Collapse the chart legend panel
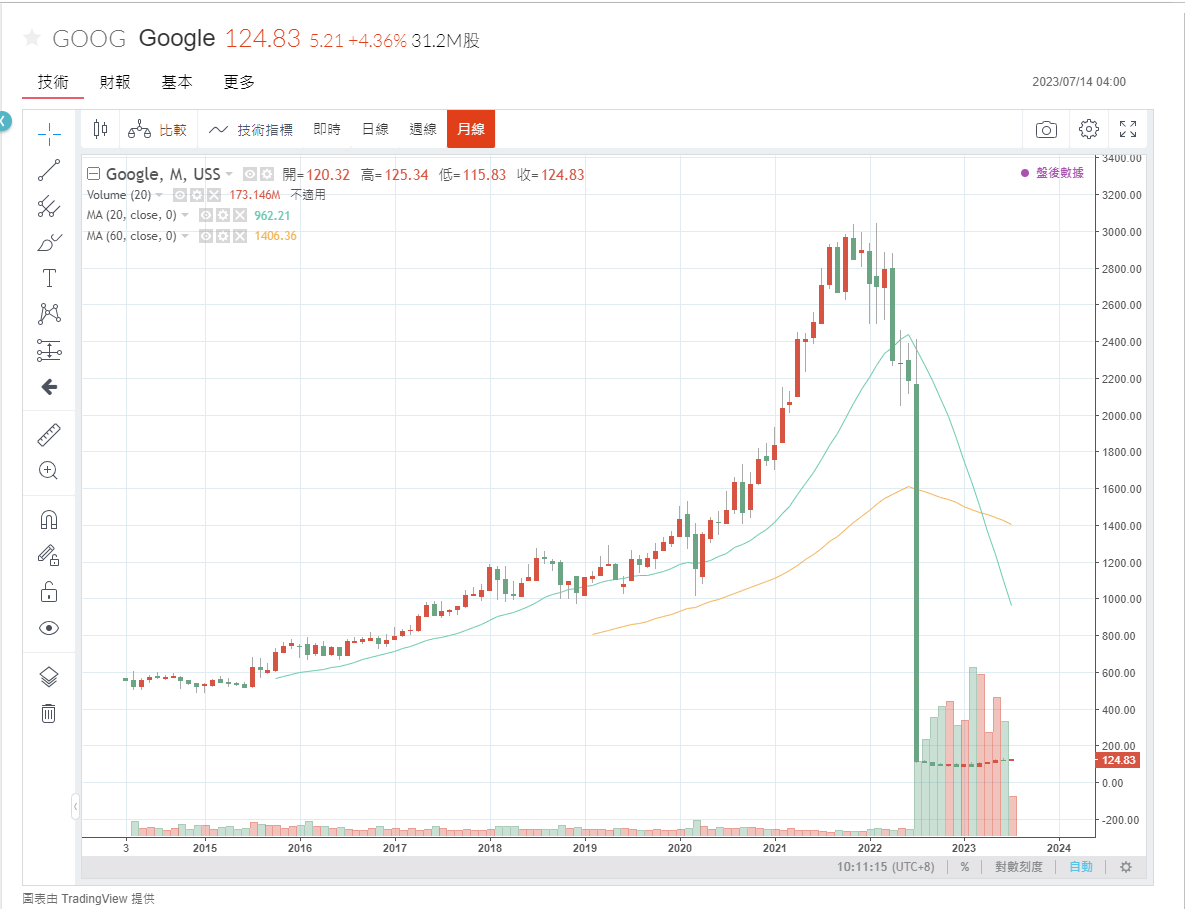Viewport: 1185px width, 909px height. coord(92,173)
